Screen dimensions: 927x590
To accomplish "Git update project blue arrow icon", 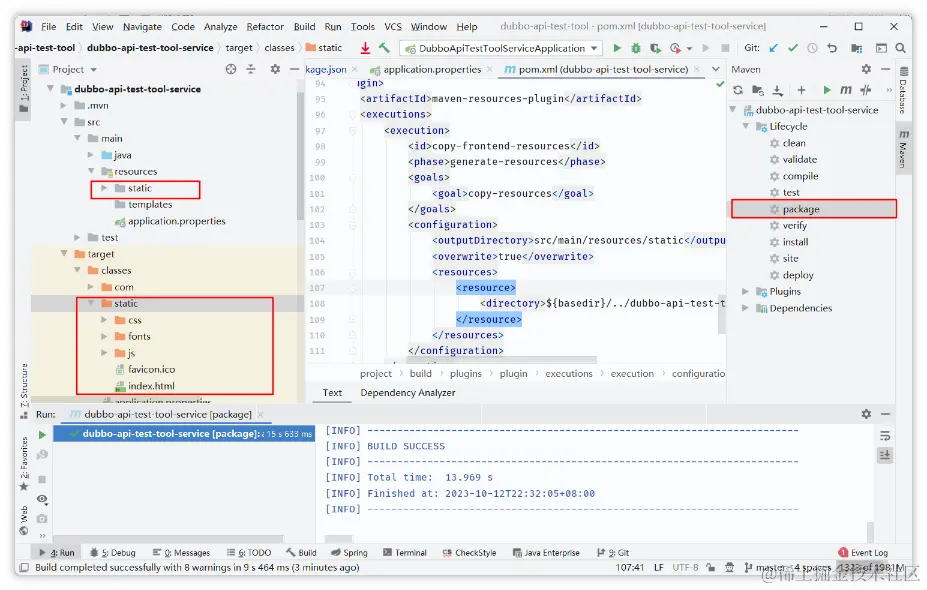I will point(773,48).
